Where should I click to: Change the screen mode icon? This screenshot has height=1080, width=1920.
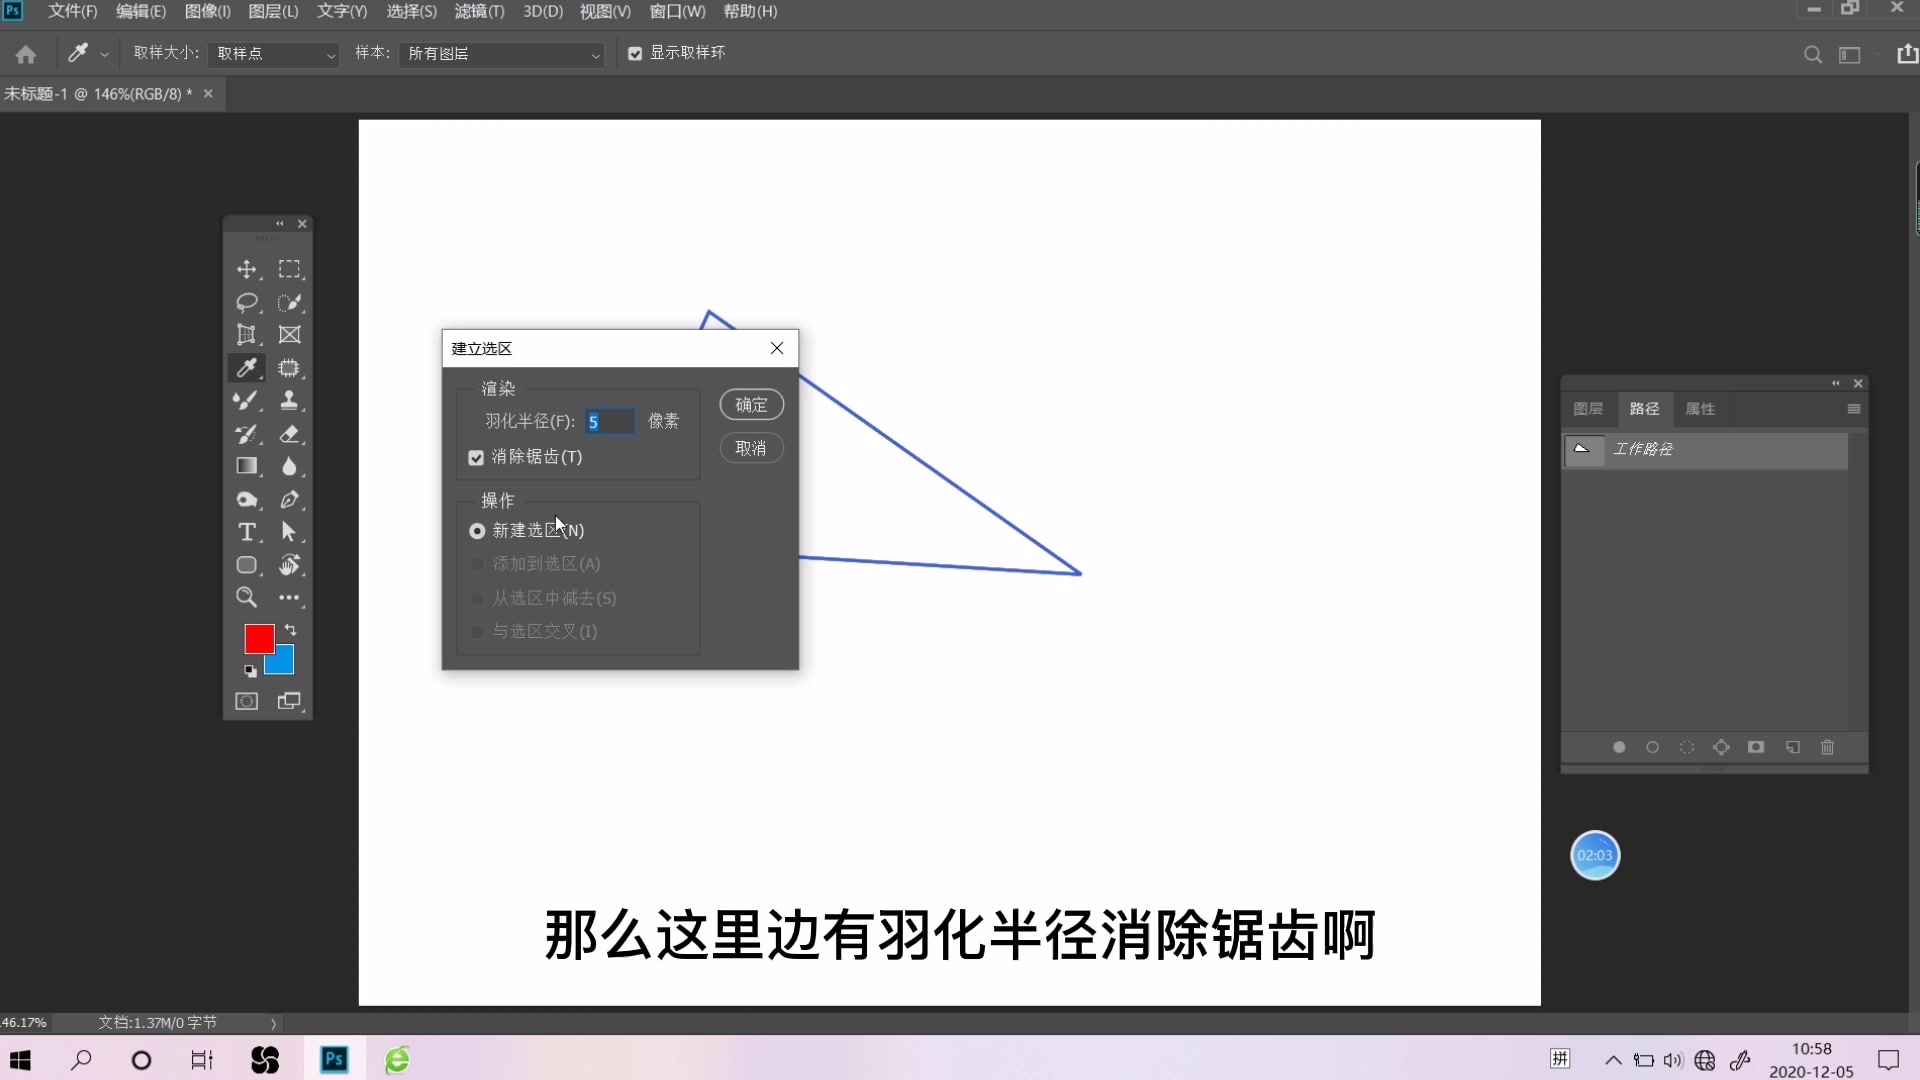[x=289, y=701]
